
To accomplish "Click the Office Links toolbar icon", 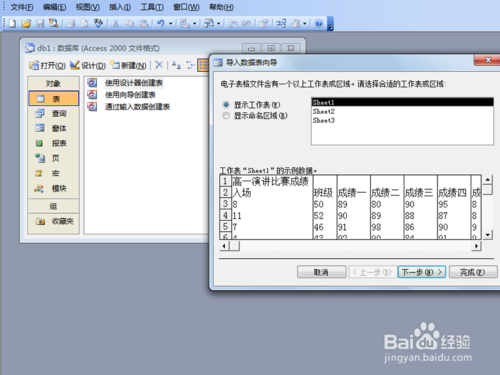I will point(184,23).
